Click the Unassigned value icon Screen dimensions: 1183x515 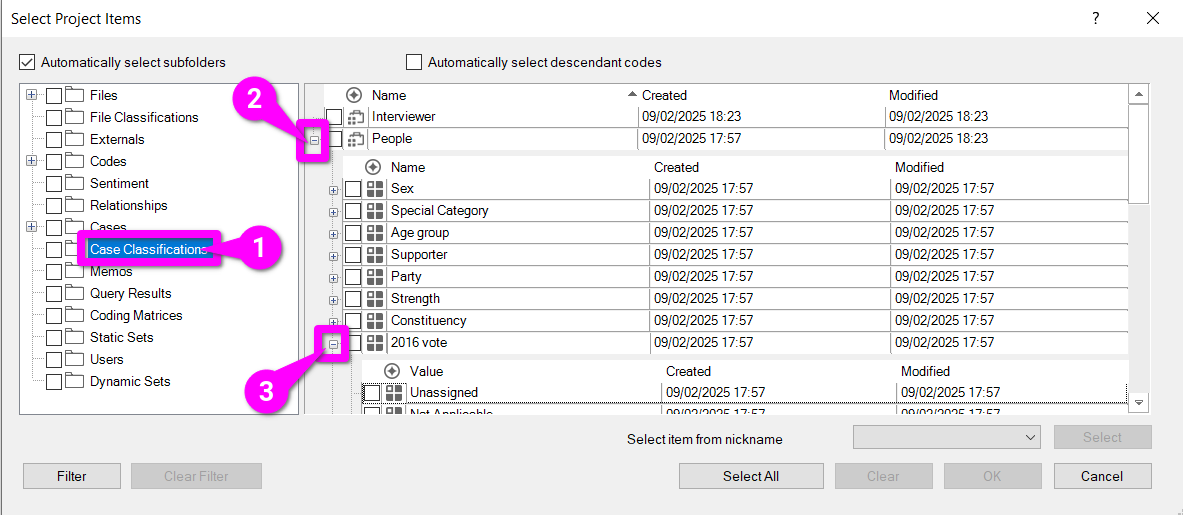click(394, 393)
